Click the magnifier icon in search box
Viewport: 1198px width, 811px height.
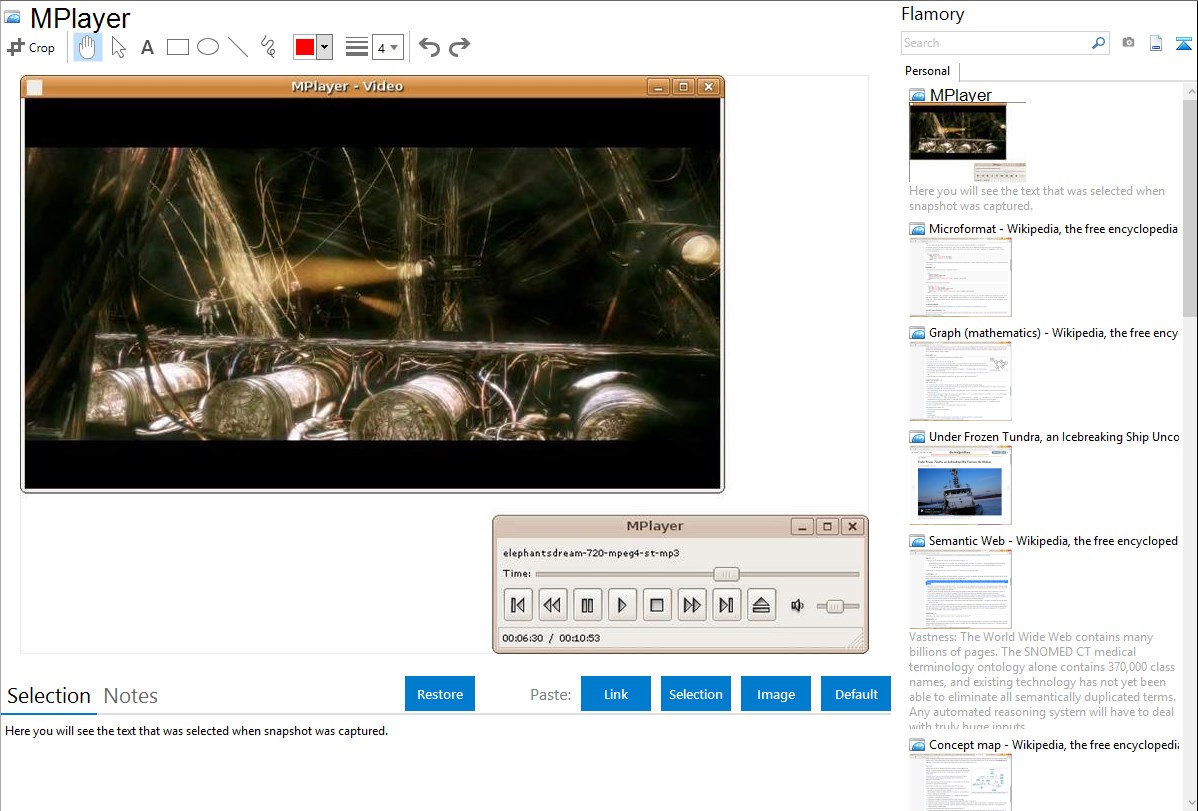click(1098, 43)
